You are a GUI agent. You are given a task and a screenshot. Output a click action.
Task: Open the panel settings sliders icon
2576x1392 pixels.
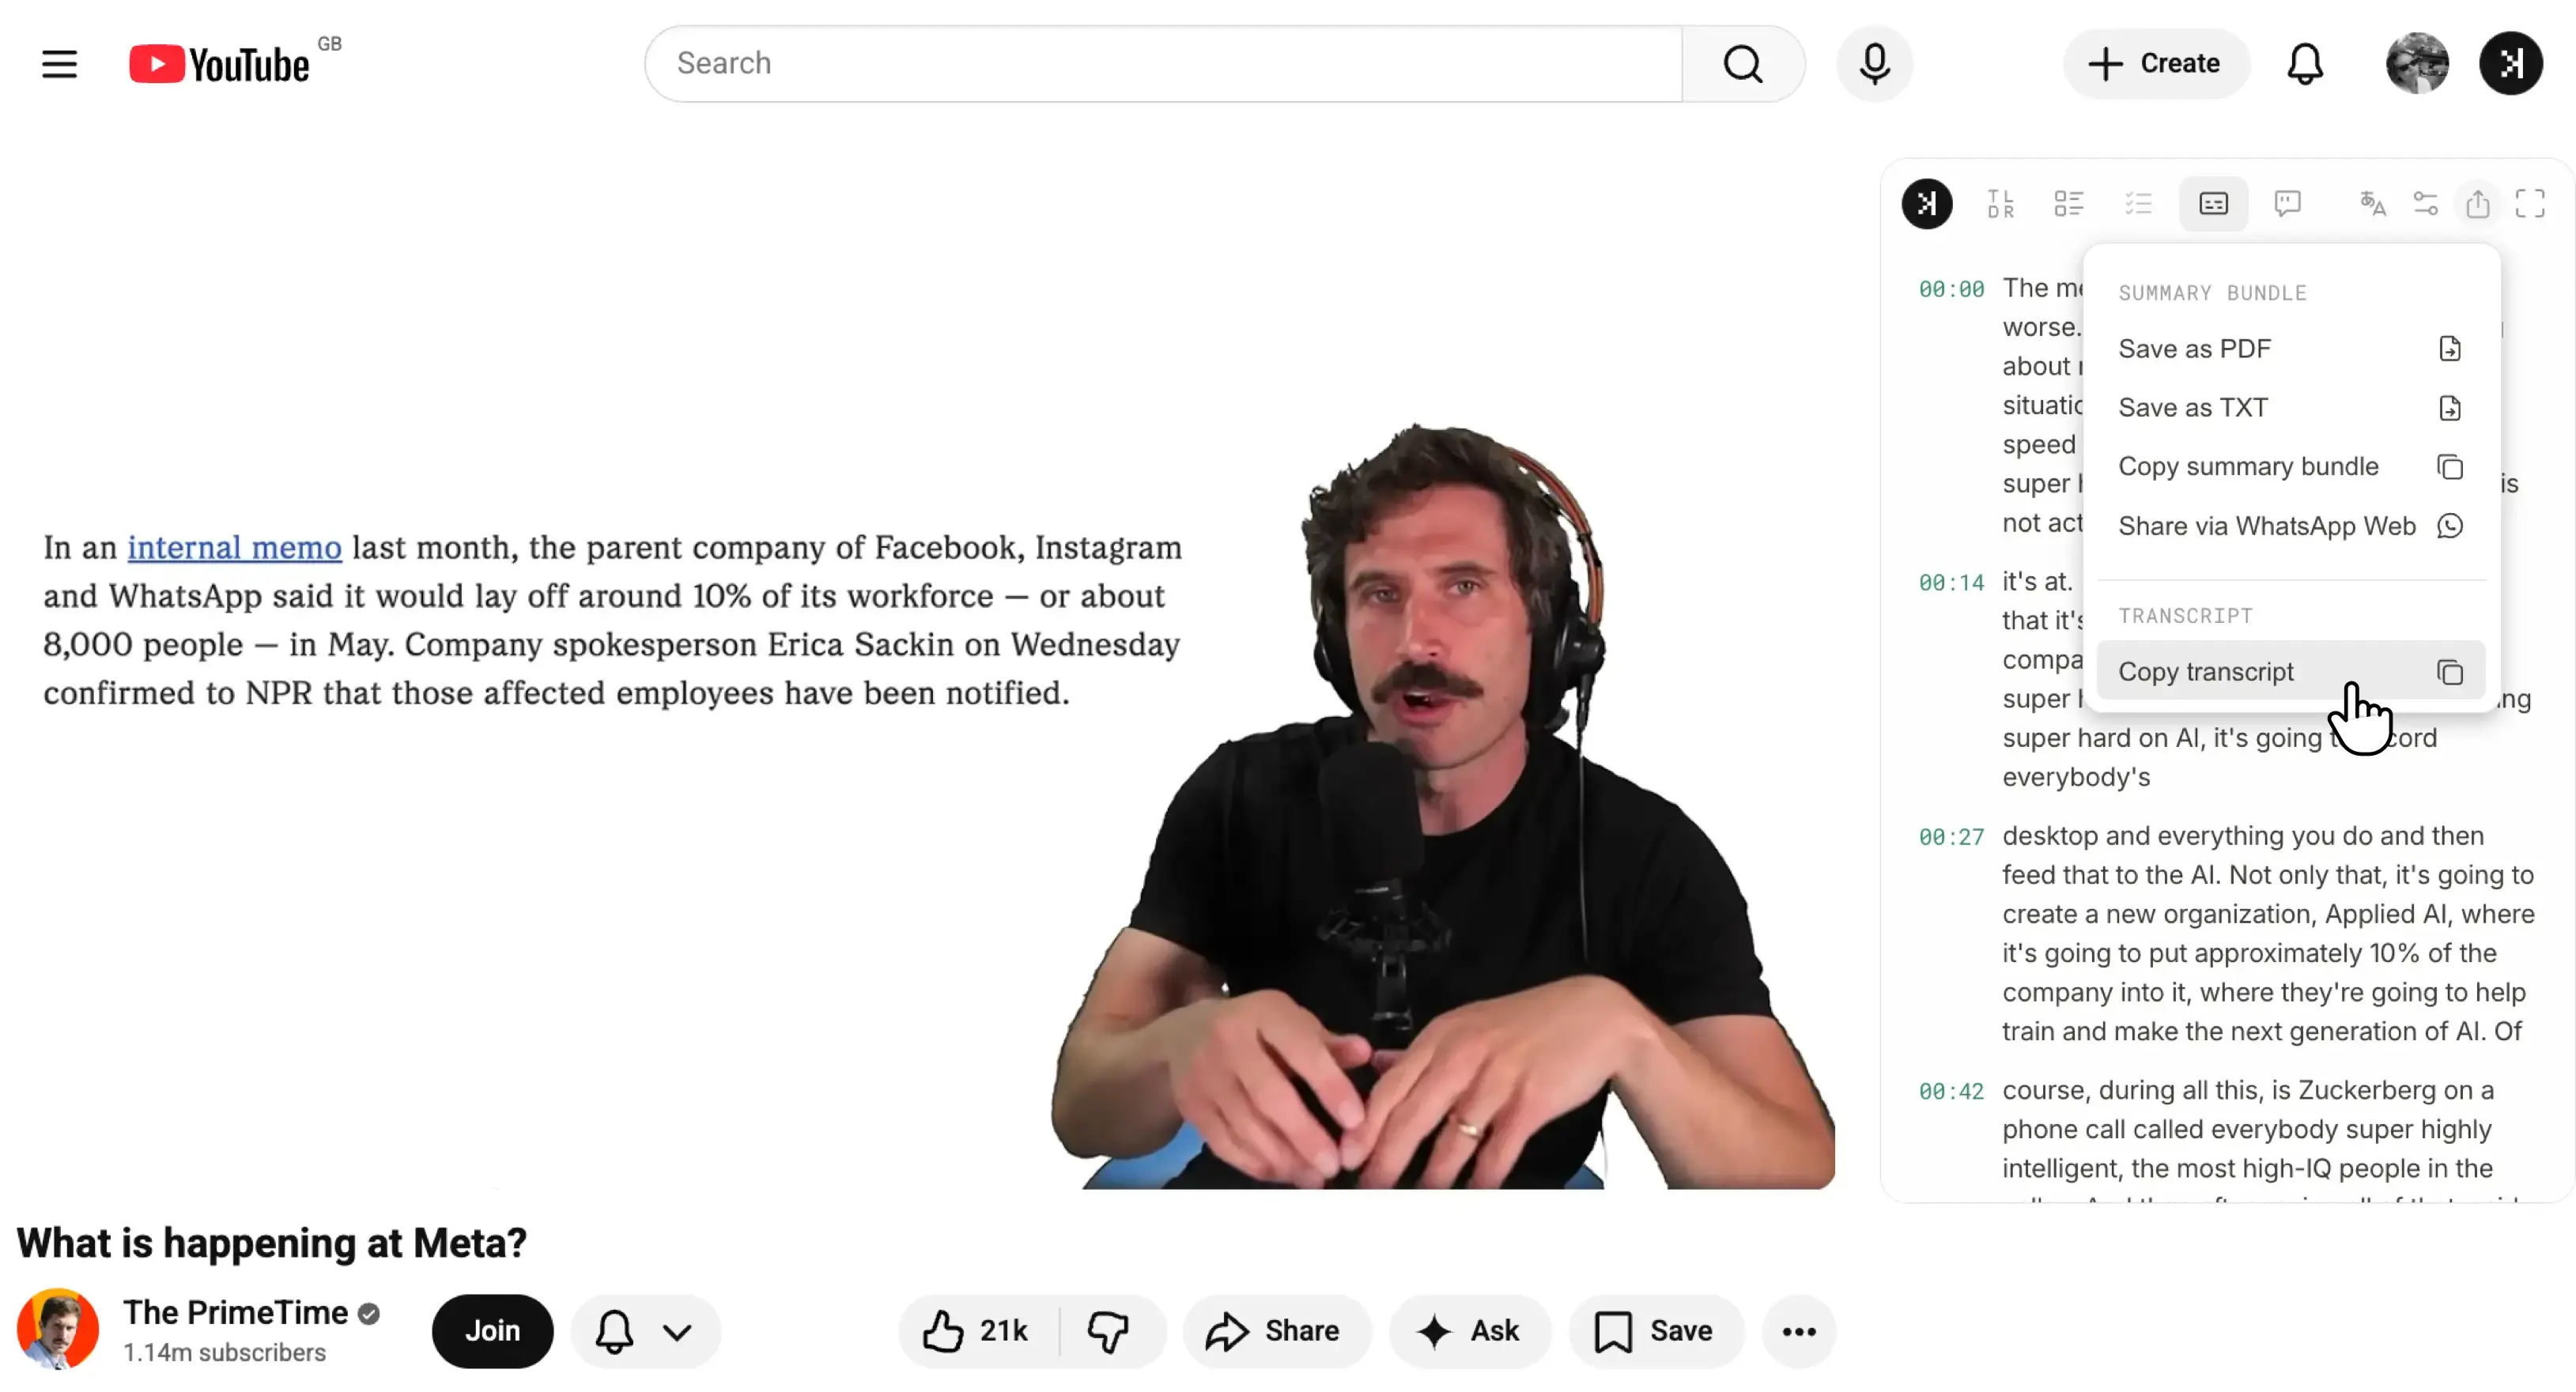[x=2425, y=204]
